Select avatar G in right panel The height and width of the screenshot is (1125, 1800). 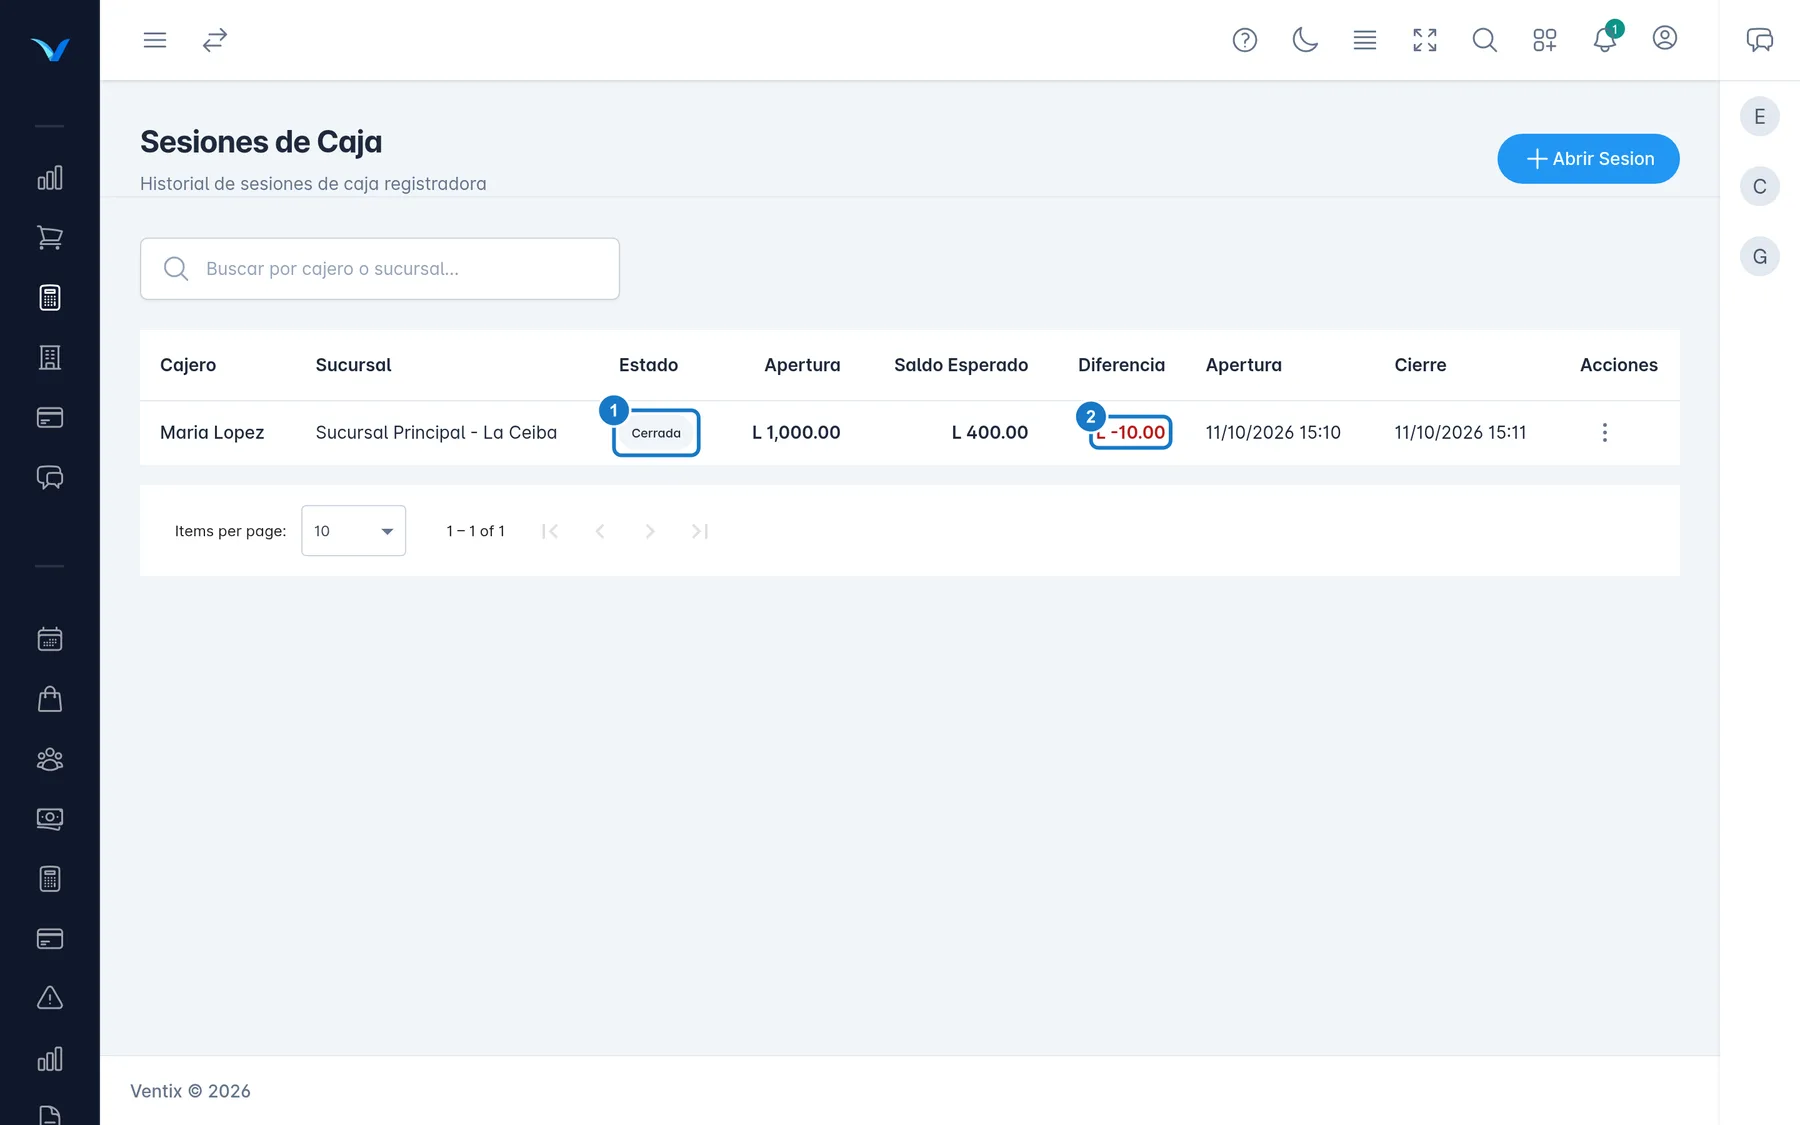pyautogui.click(x=1759, y=257)
